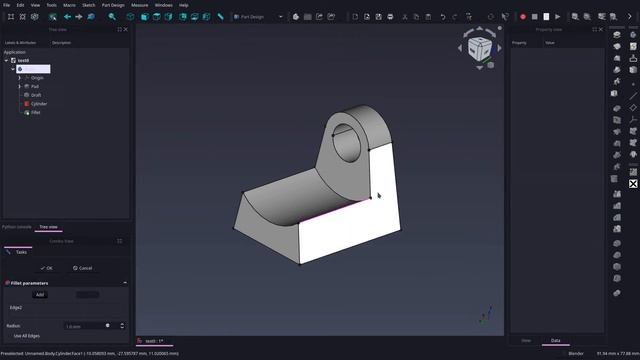Click the OK button in Tasks panel
This screenshot has height=360, width=640.
coord(47,268)
